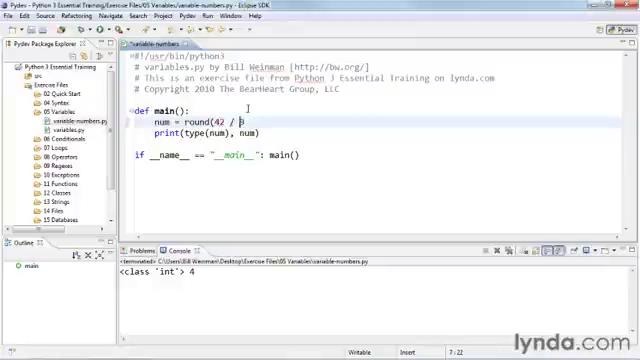The height and width of the screenshot is (360, 640).
Task: Click Remove All Terminated Launches icon
Action: pyautogui.click(x=509, y=251)
